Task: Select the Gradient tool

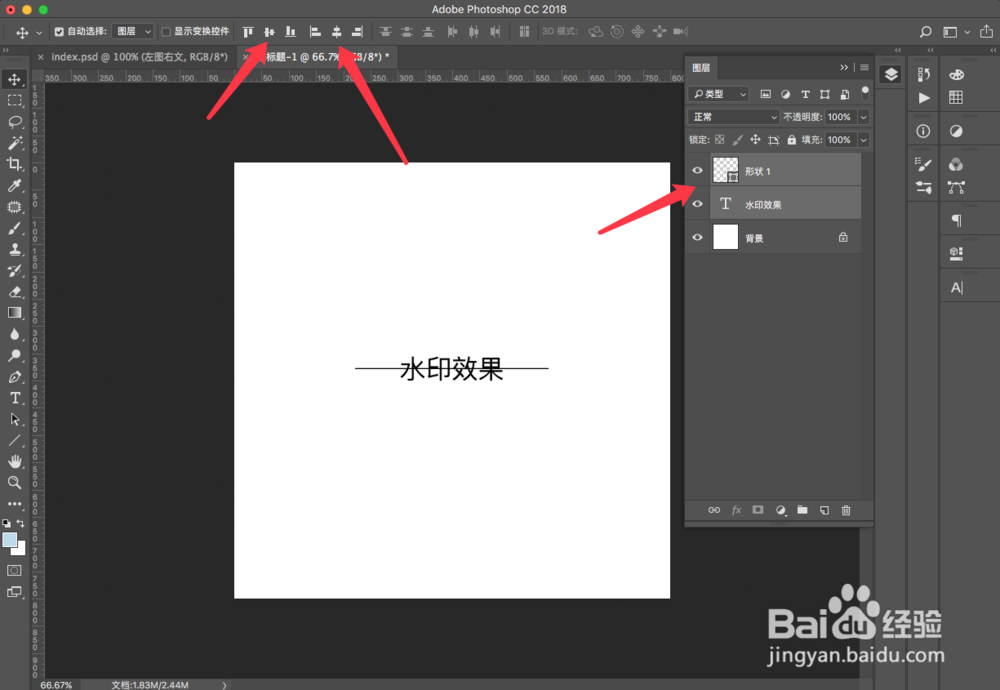Action: [14, 312]
